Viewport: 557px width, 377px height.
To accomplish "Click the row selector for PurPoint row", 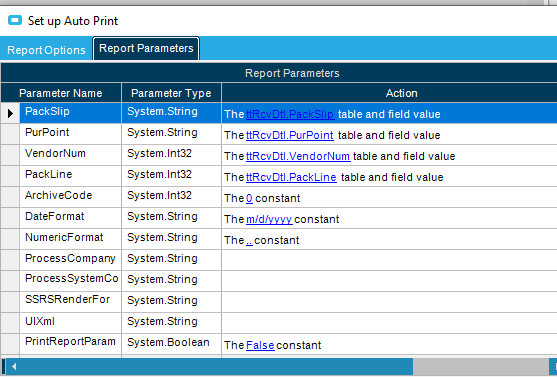I will click(10, 134).
